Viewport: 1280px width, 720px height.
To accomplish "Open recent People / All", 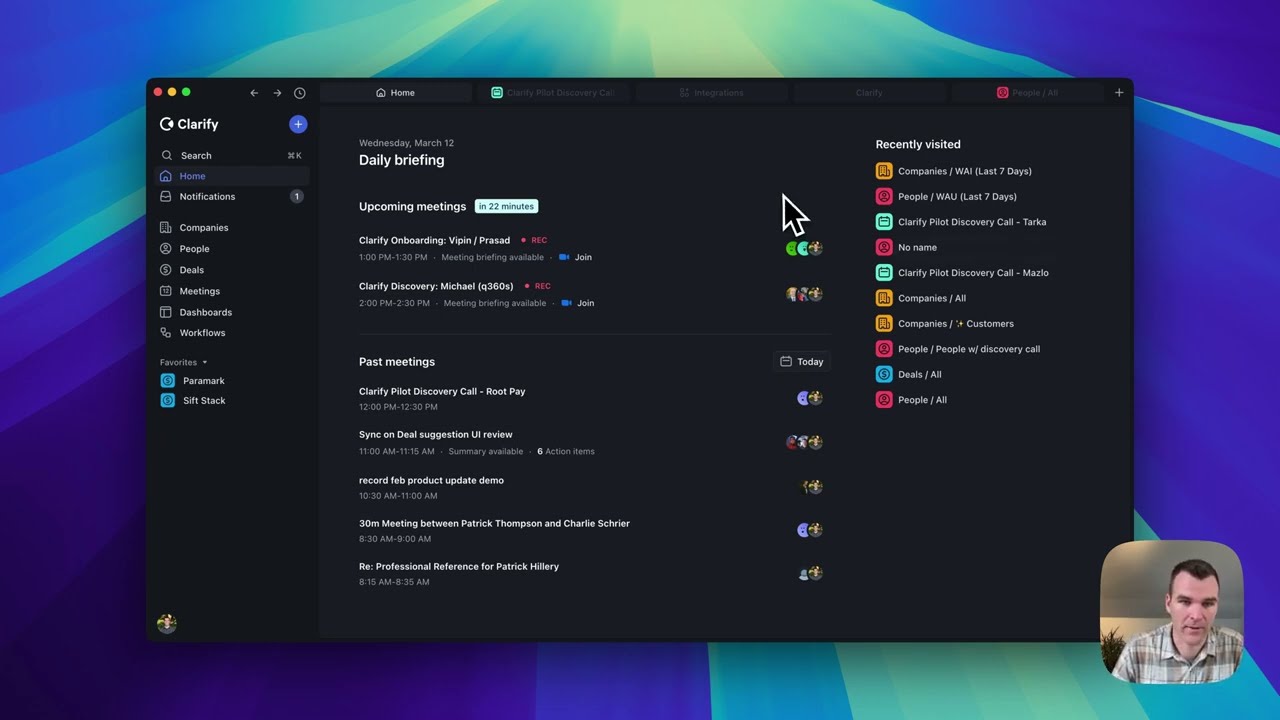I will pos(911,400).
